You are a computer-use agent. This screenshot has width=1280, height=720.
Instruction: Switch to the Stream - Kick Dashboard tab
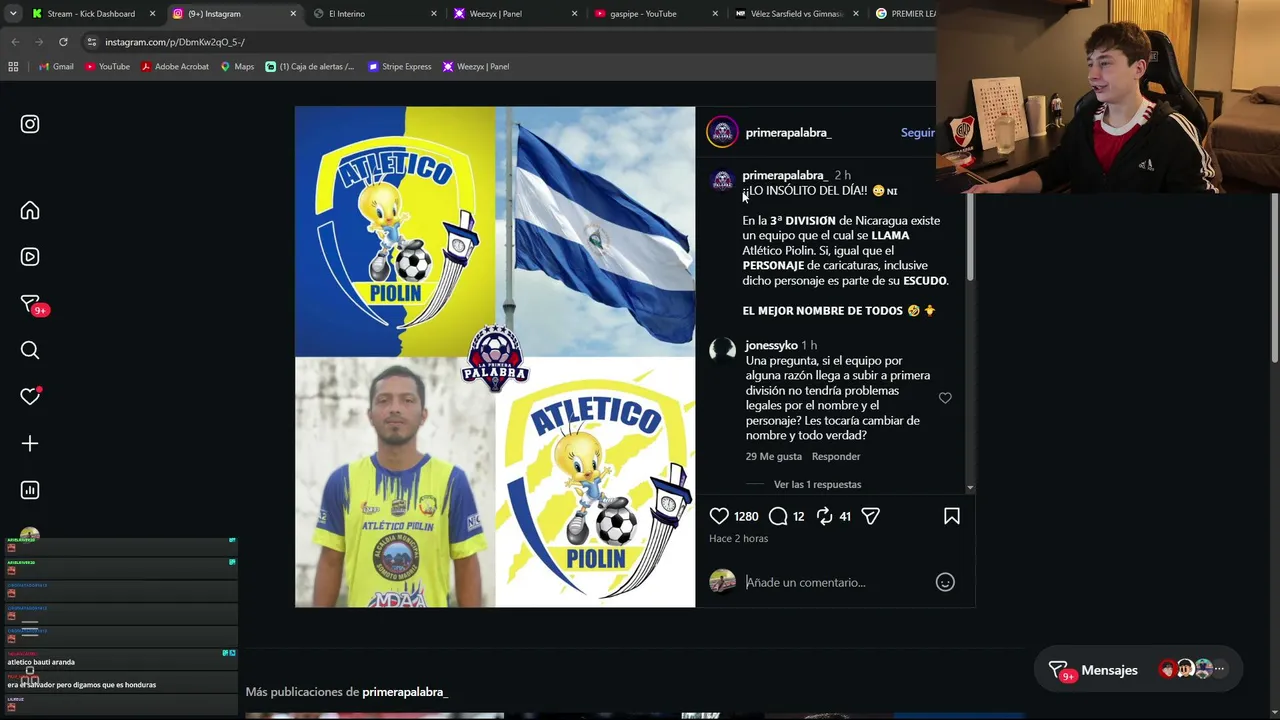90,14
